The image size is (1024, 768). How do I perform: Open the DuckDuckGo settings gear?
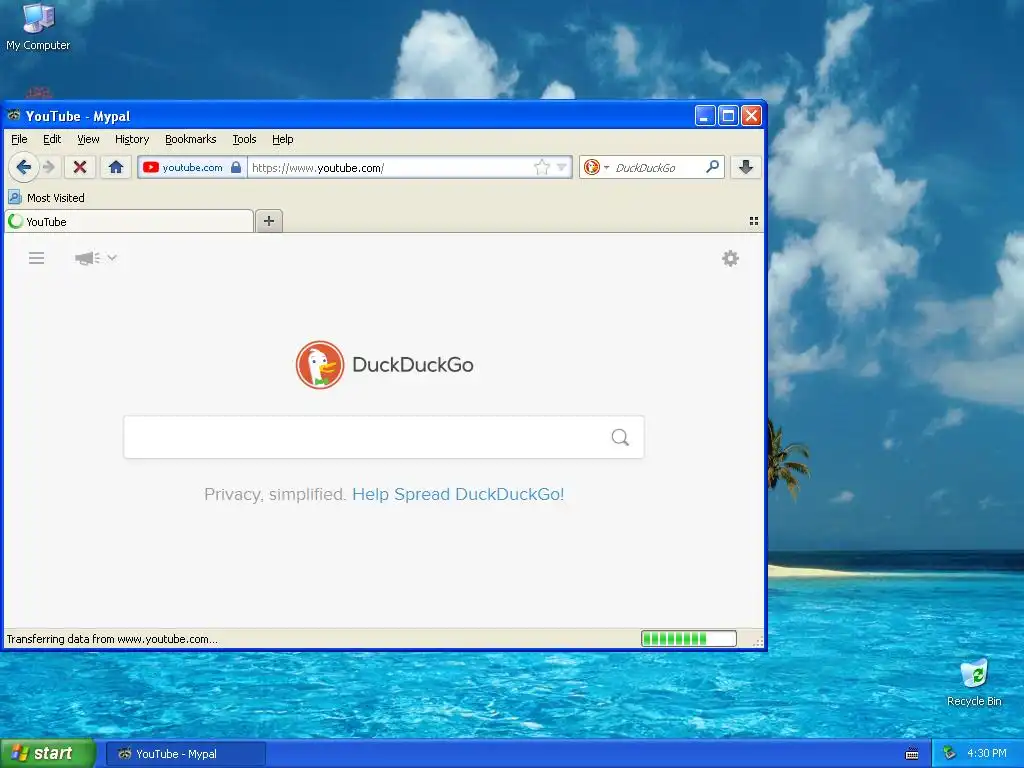[730, 259]
